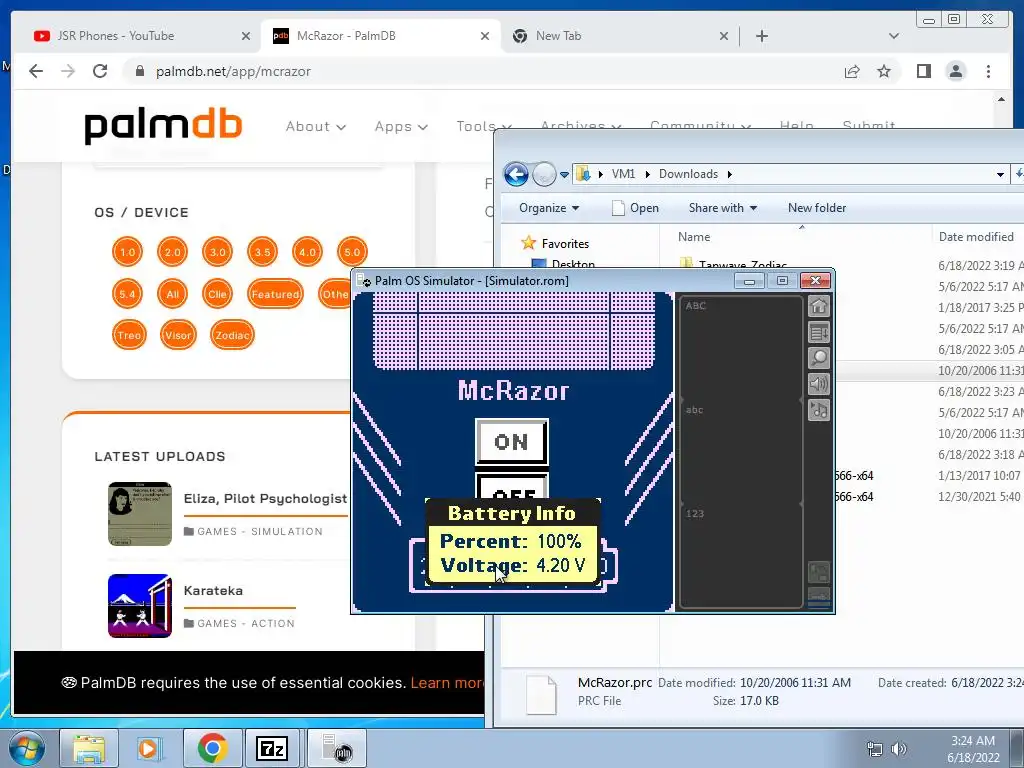Open the About menu on PalmDB
This screenshot has height=768, width=1024.
[315, 127]
